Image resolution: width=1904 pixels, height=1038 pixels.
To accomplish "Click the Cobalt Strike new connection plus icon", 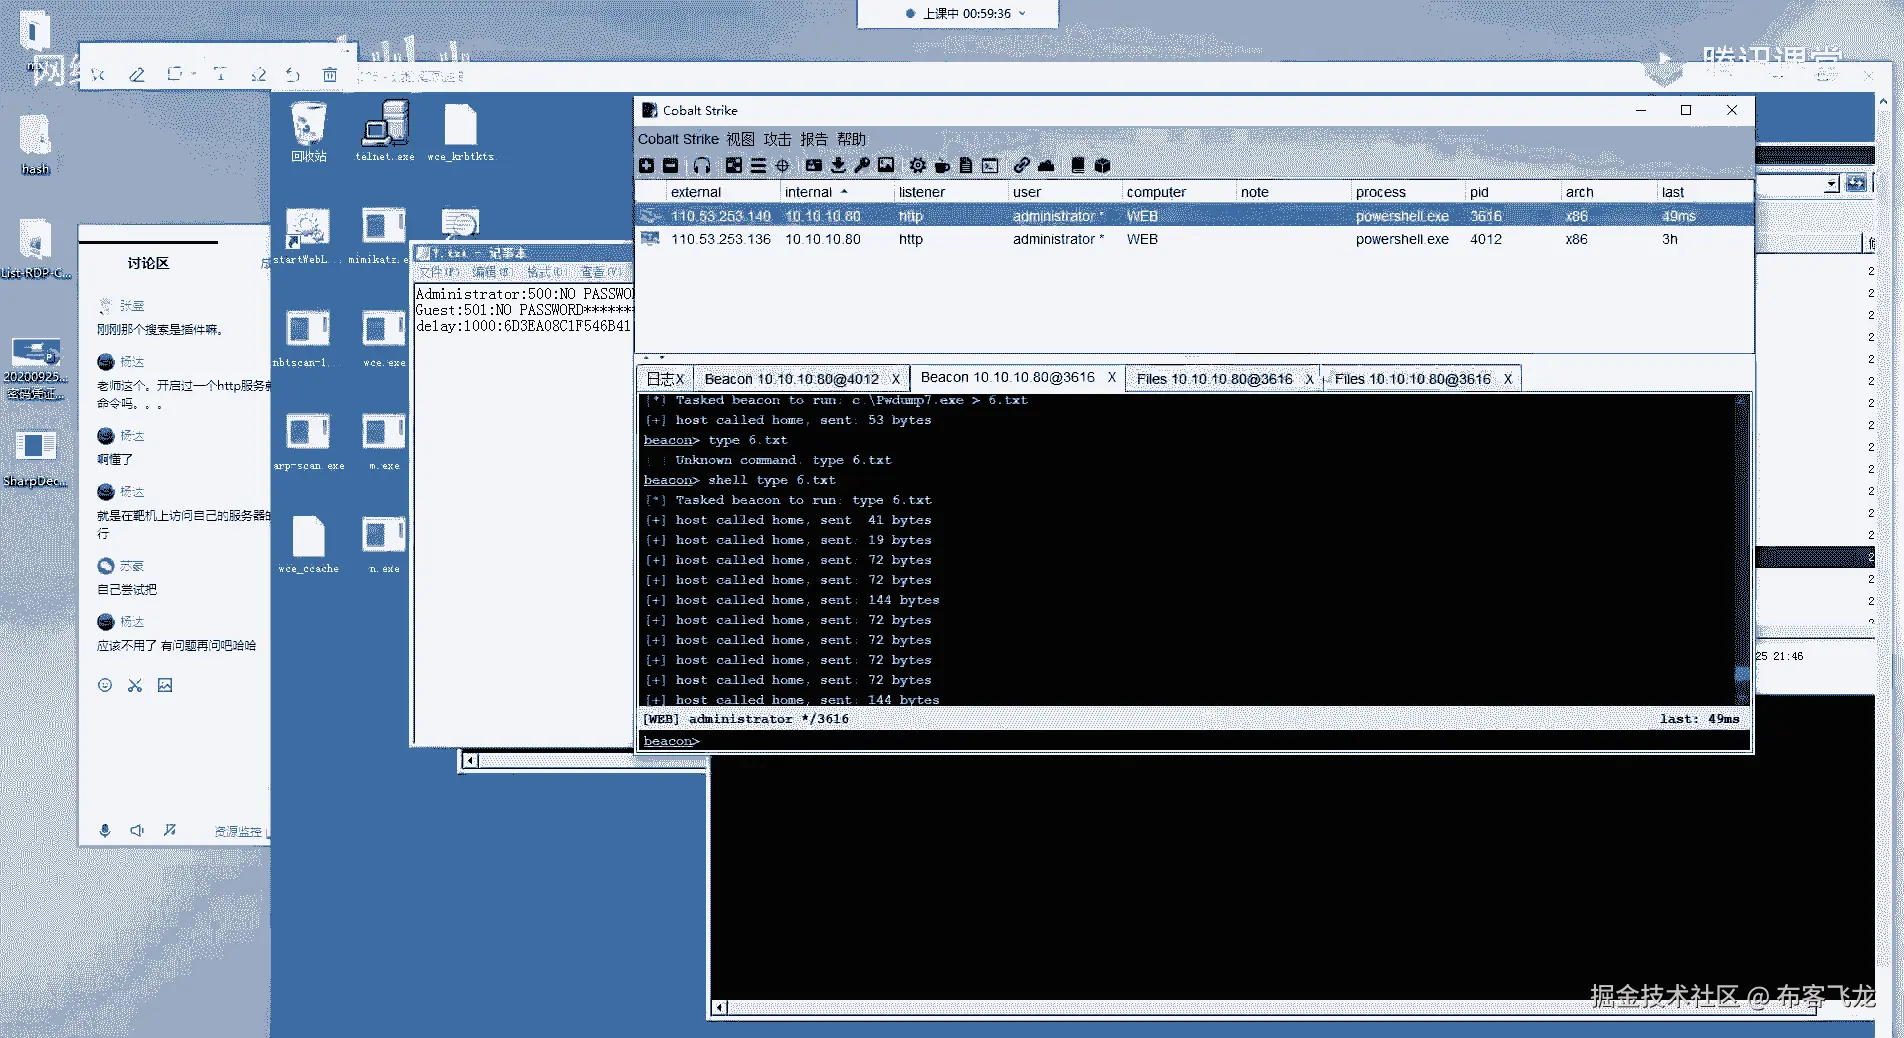I will (647, 165).
